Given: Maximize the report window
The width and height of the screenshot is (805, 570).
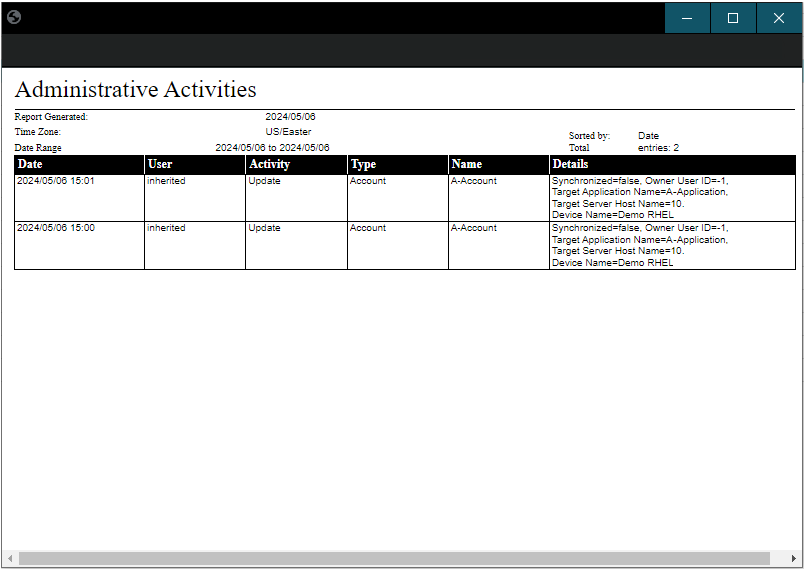Looking at the screenshot, I should coord(733,18).
